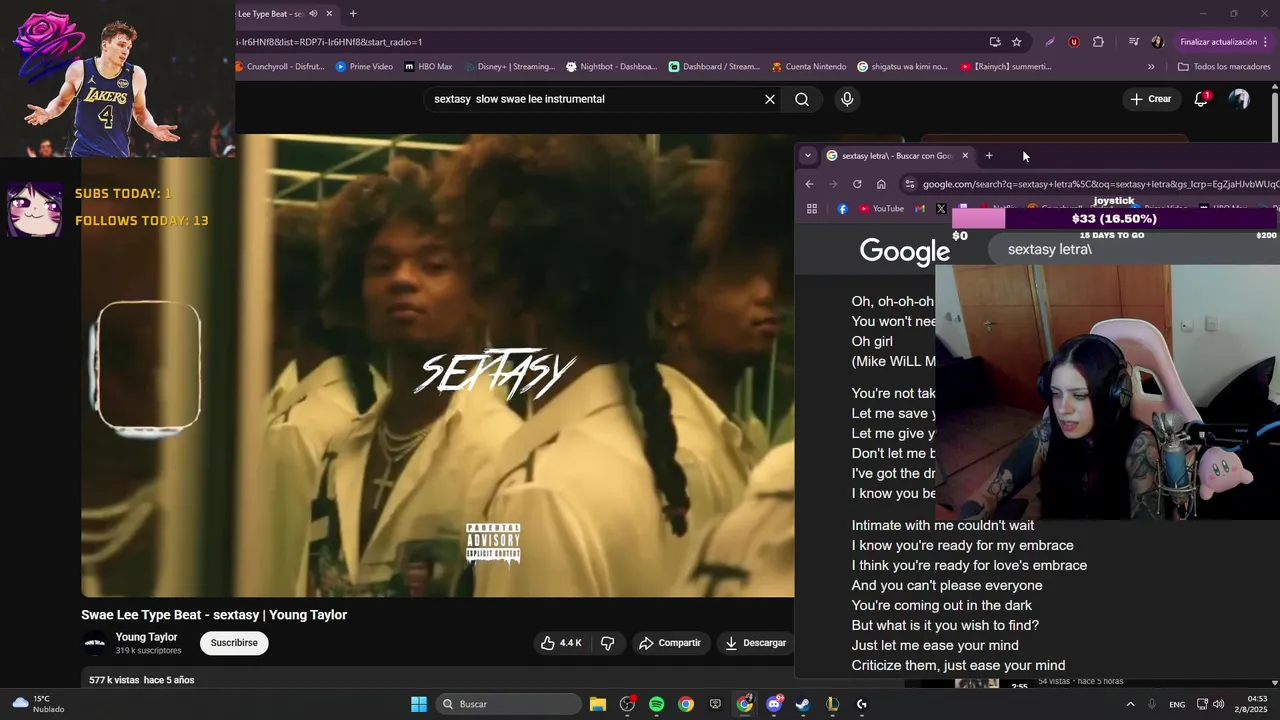Image resolution: width=1280 pixels, height=720 pixels.
Task: Click the Windows taskbar Buscar search box
Action: [x=509, y=704]
